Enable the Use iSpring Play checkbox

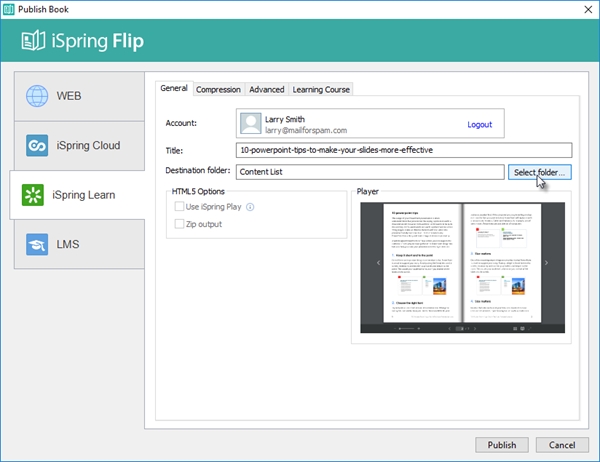(179, 207)
